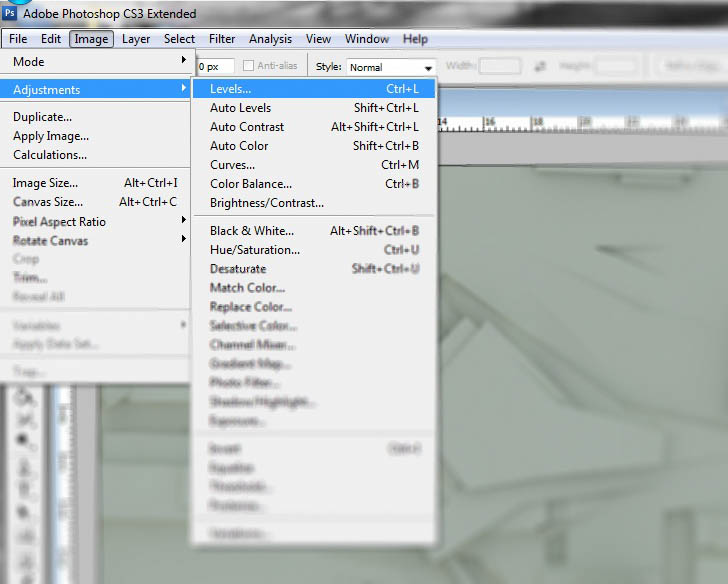
Task: Click the Photoshop Ps title bar icon
Action: 9,13
